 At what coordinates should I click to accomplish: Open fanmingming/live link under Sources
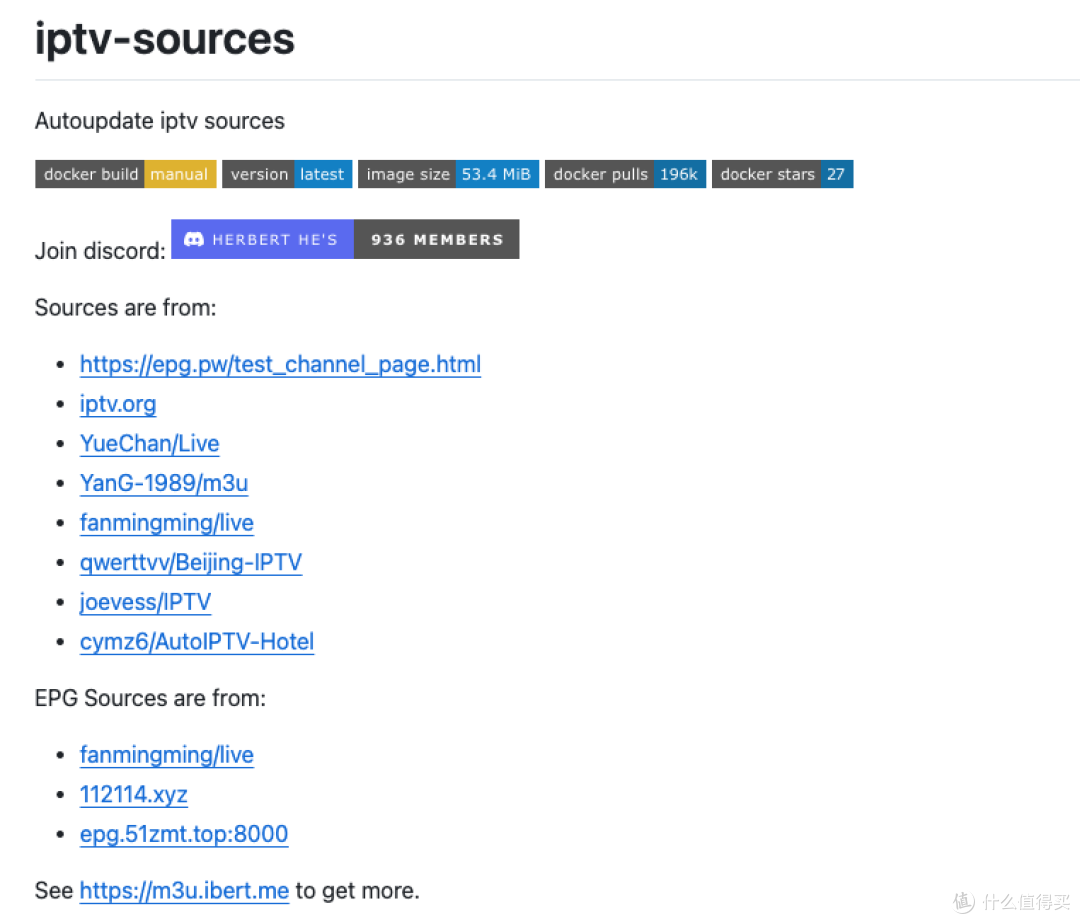pos(167,523)
